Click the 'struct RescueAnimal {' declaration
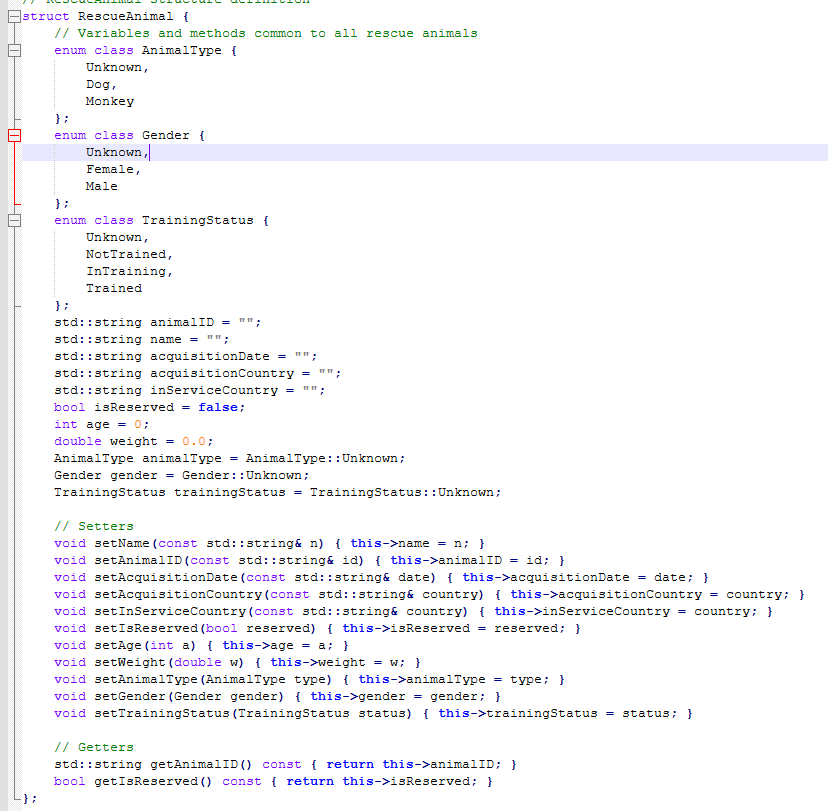Viewport: 828px width, 811px height. (106, 16)
